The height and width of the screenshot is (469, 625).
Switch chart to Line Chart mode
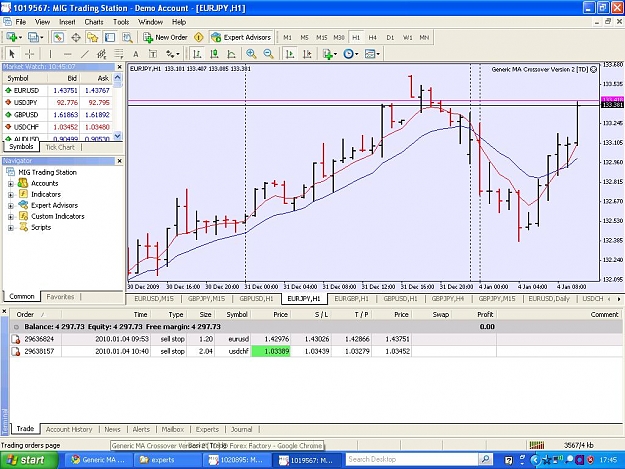(x=231, y=53)
